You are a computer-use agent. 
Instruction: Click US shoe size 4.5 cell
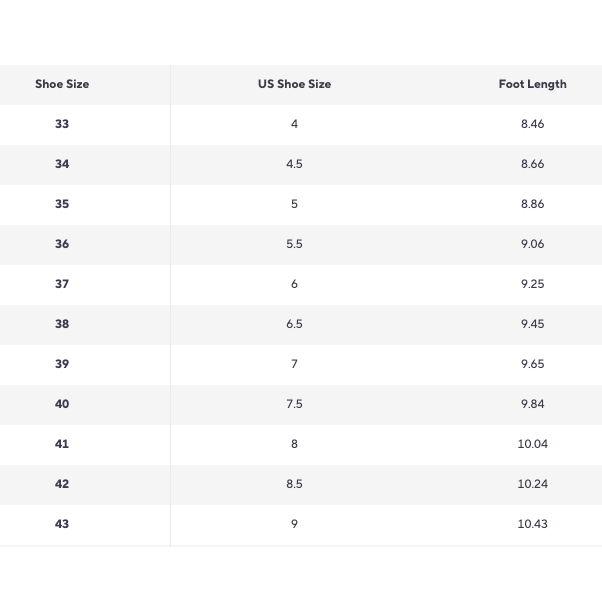[294, 164]
